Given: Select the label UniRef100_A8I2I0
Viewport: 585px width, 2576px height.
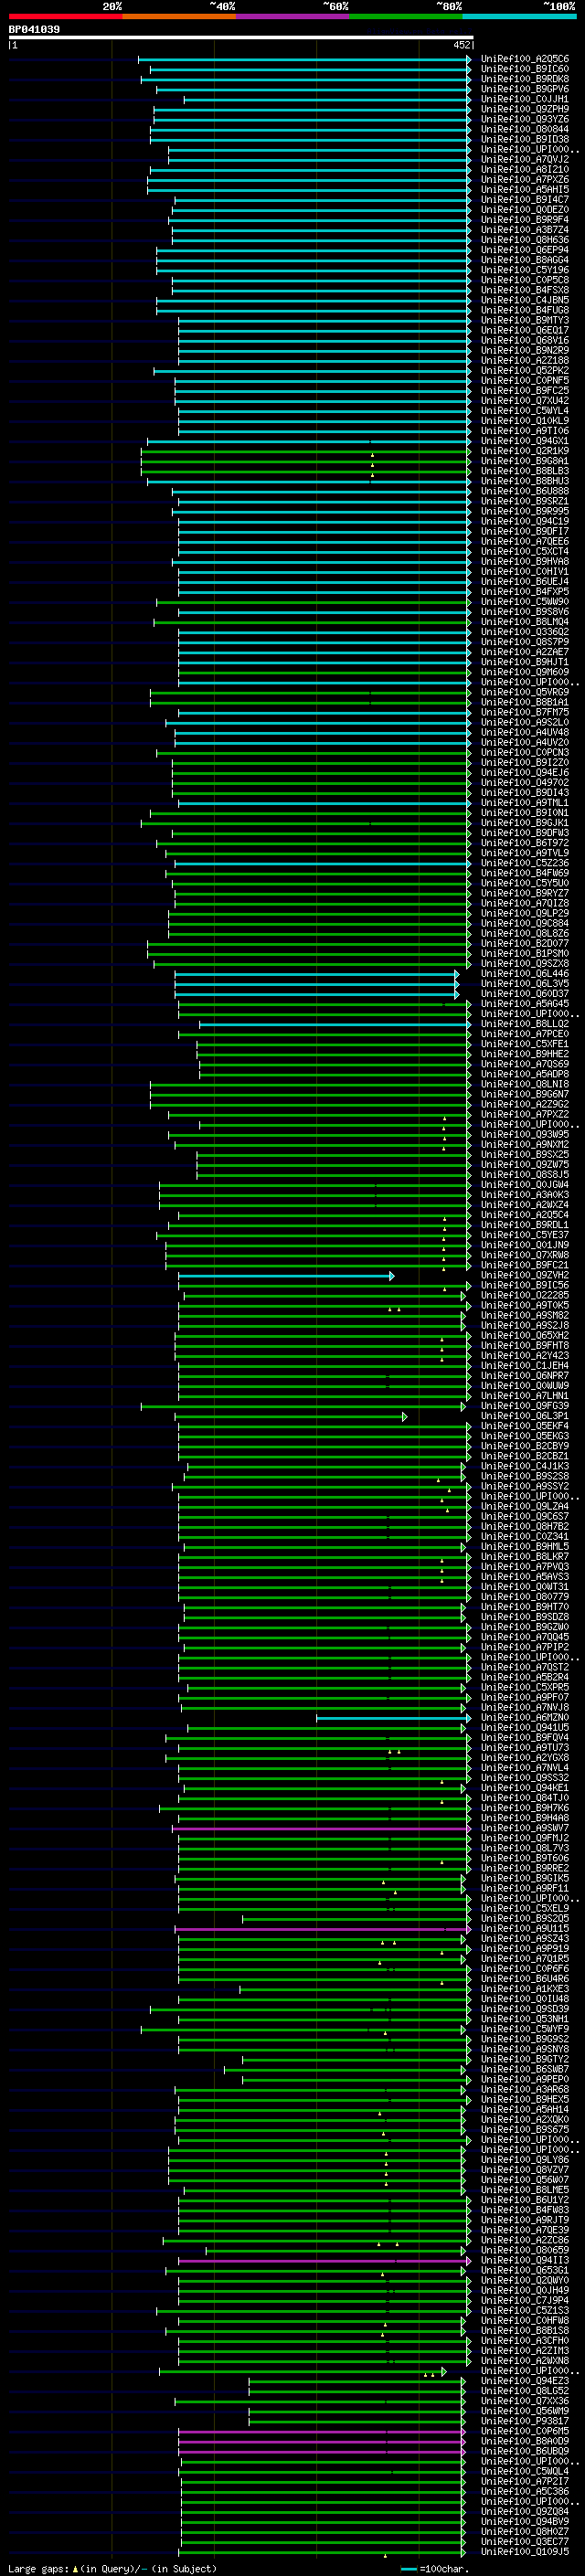Looking at the screenshot, I should click(525, 170).
